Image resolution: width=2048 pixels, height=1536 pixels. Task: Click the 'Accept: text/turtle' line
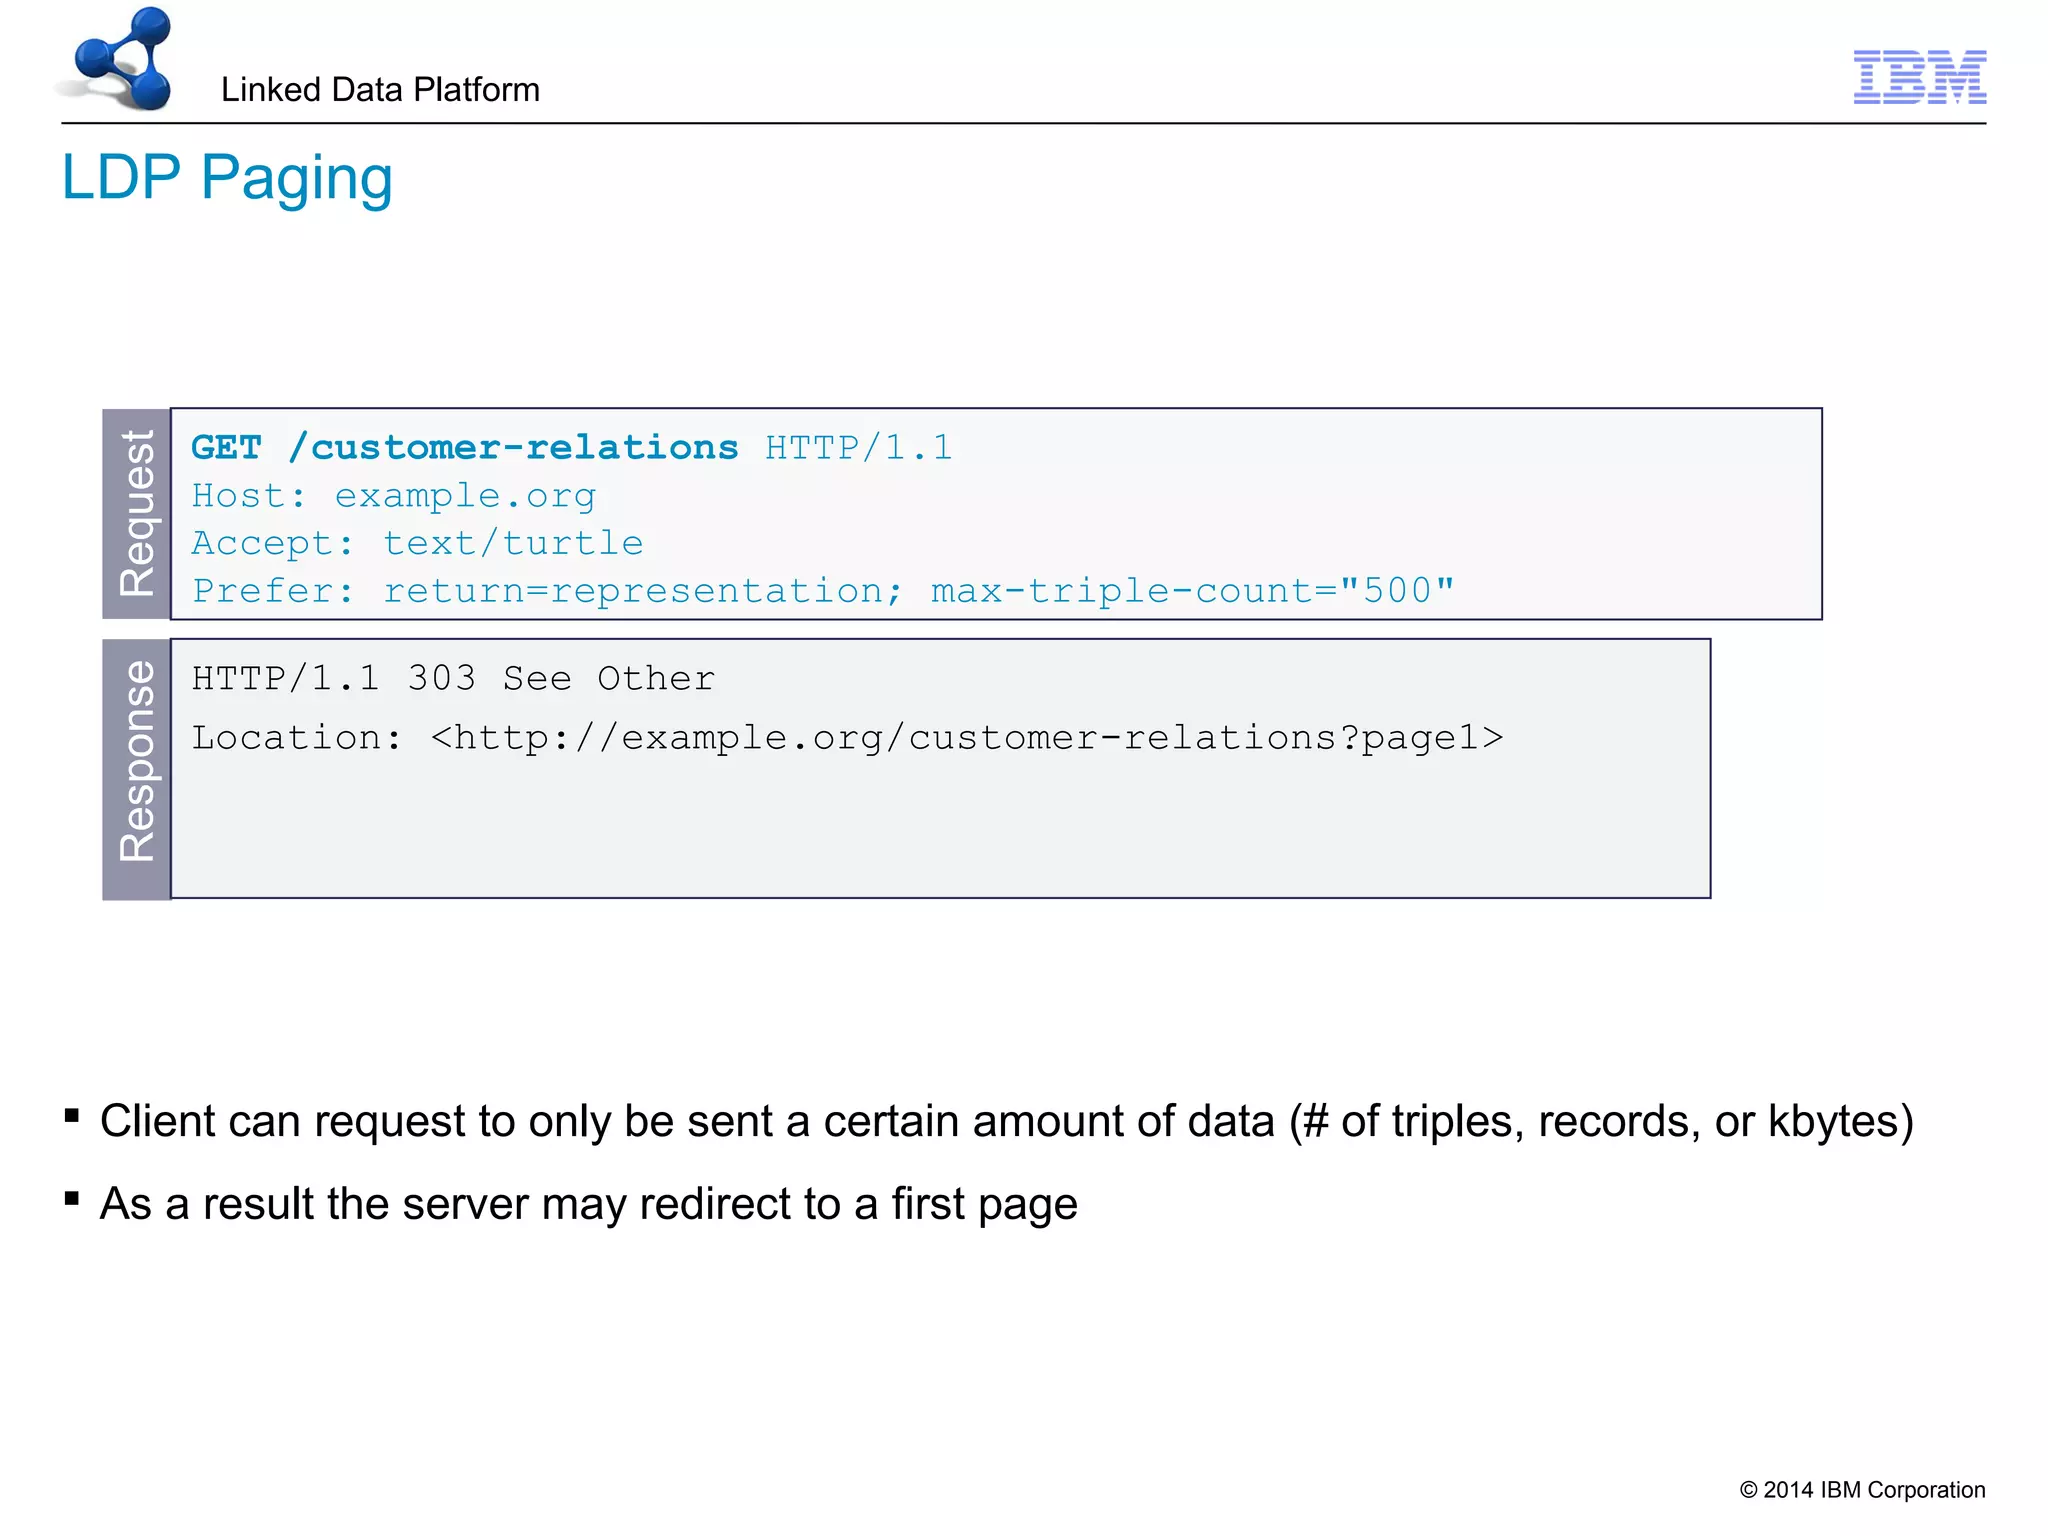tap(417, 543)
